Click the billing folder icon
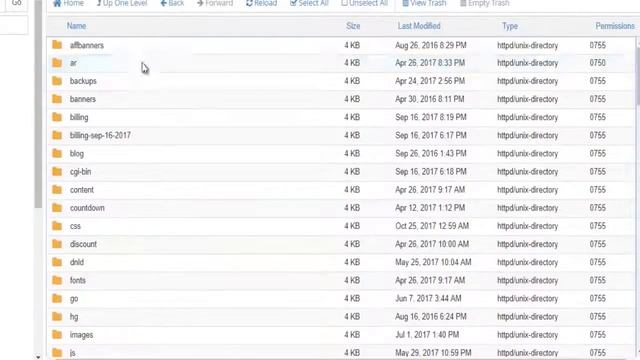This screenshot has height=360, width=640. (57, 117)
